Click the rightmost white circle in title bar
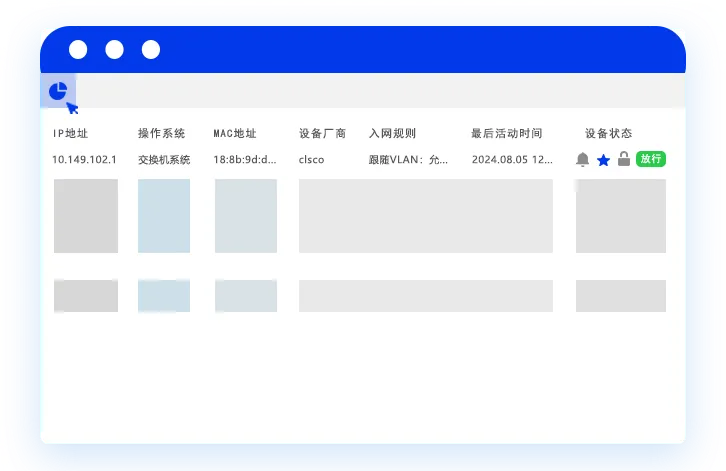This screenshot has width=726, height=471. tap(151, 50)
